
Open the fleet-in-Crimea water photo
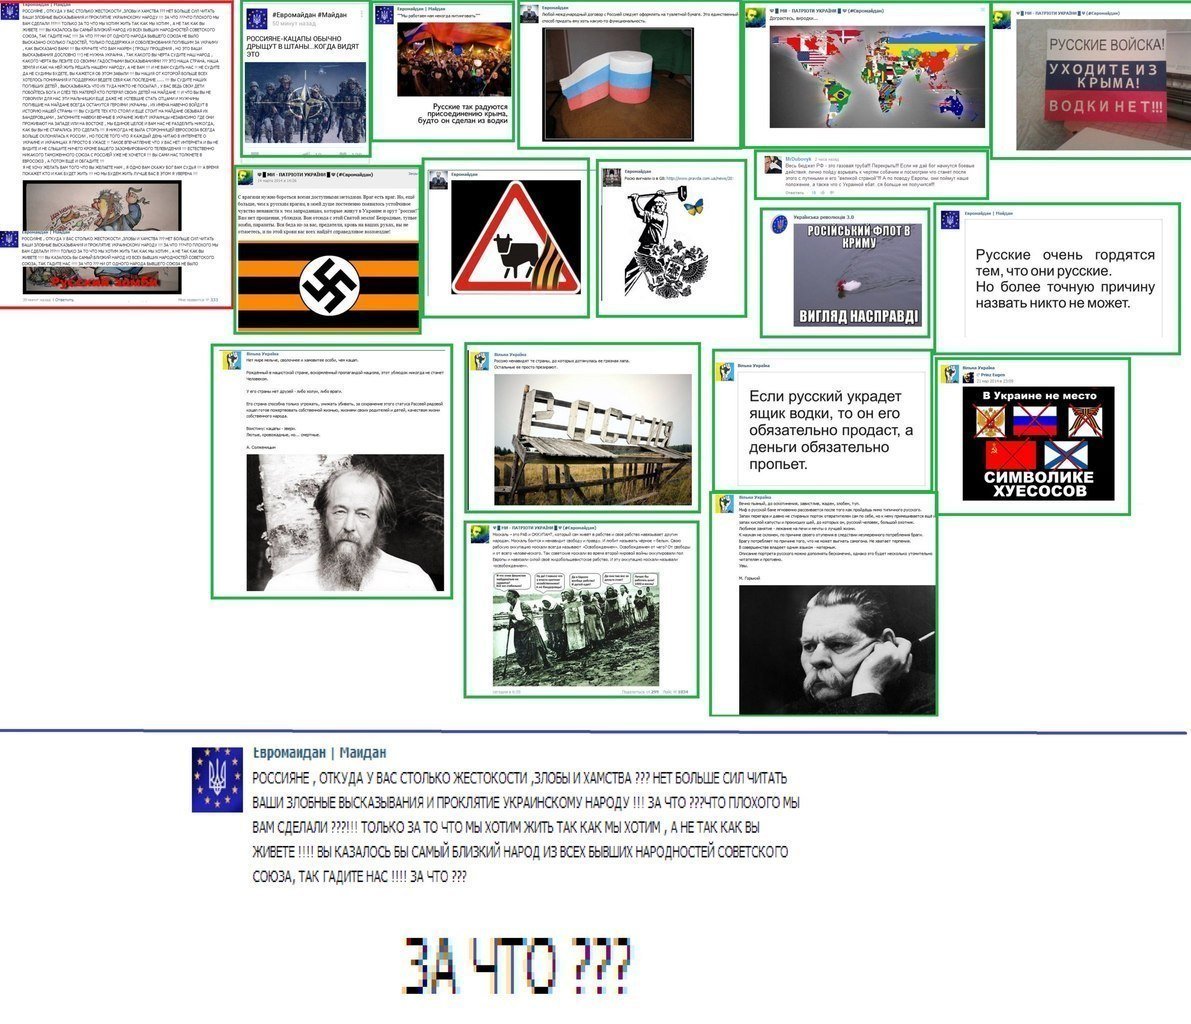tap(856, 276)
